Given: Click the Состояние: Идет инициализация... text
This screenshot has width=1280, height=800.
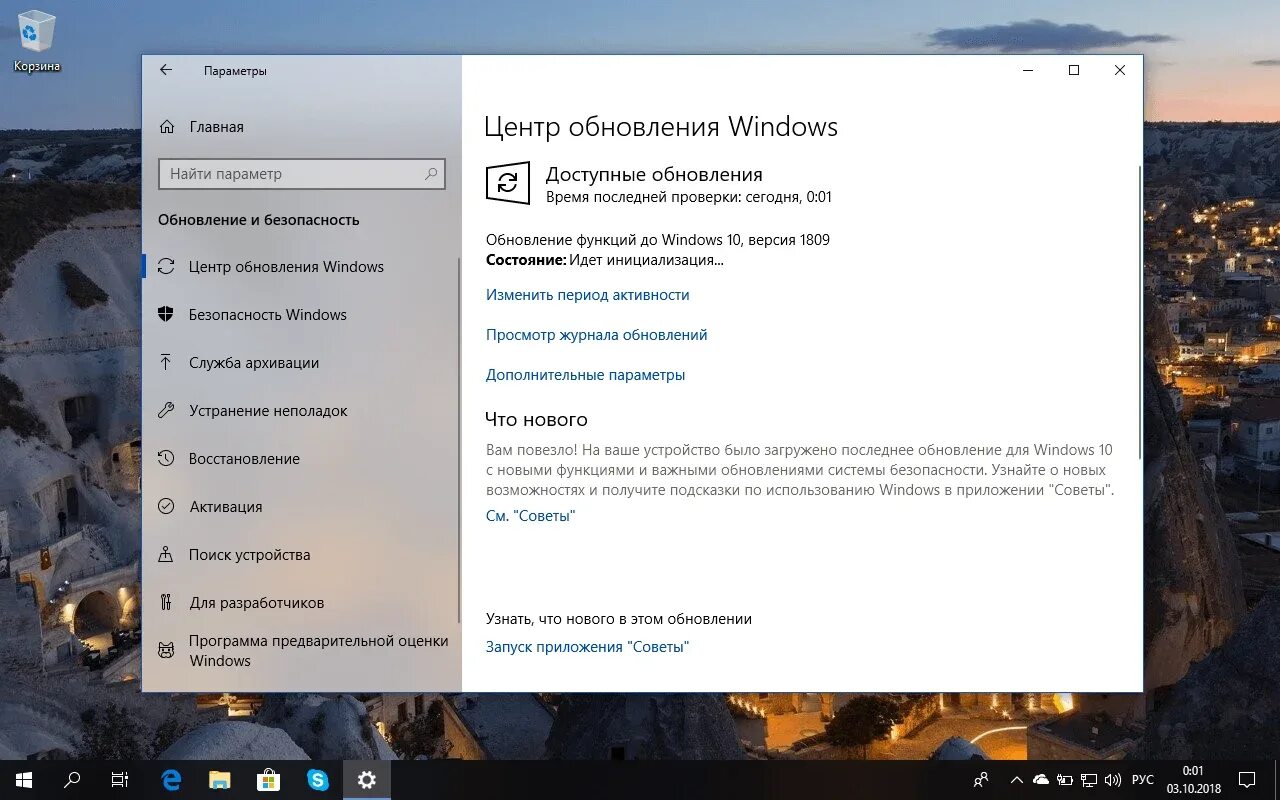Looking at the screenshot, I should coord(605,260).
